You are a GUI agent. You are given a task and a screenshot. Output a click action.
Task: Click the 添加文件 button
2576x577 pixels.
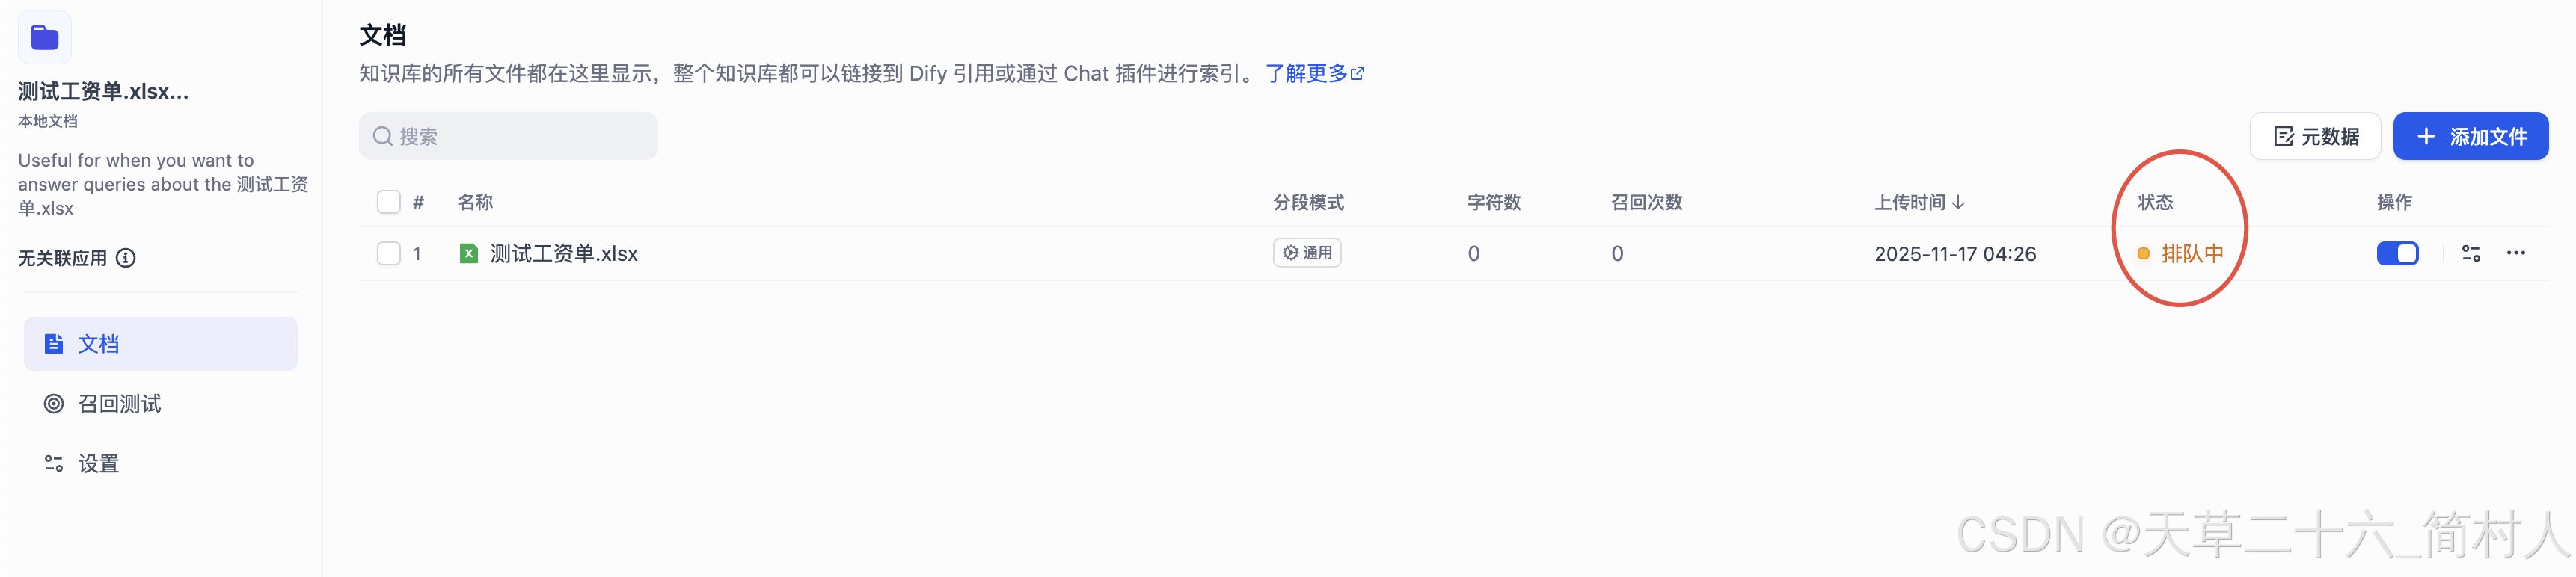coord(2471,136)
